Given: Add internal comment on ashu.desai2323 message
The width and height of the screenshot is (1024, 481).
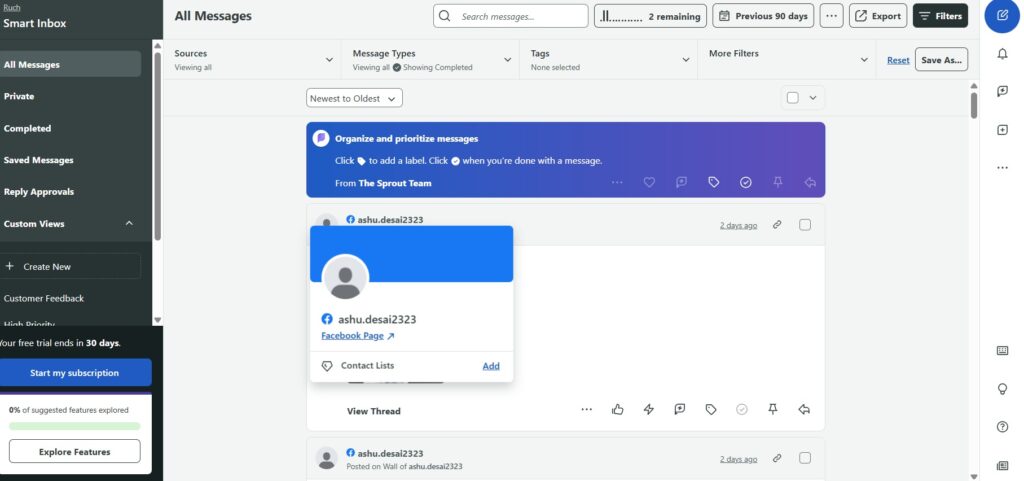Looking at the screenshot, I should 680,409.
